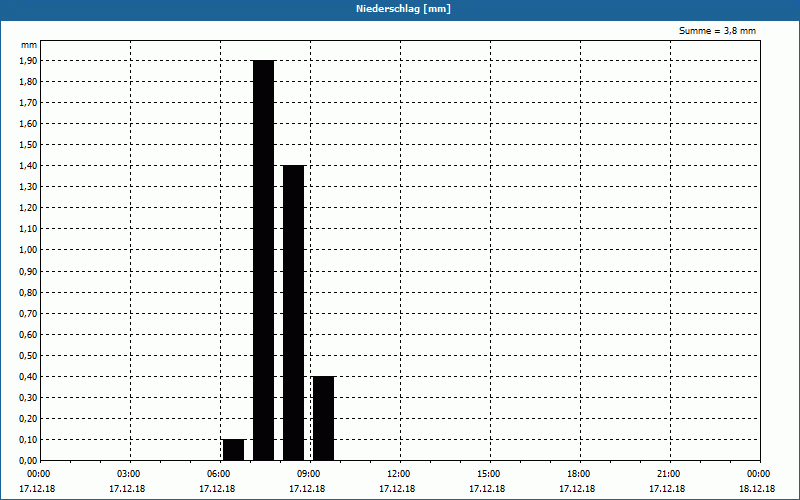Image resolution: width=800 pixels, height=500 pixels.
Task: Click the 0,10 y-axis label
Action: (29, 439)
